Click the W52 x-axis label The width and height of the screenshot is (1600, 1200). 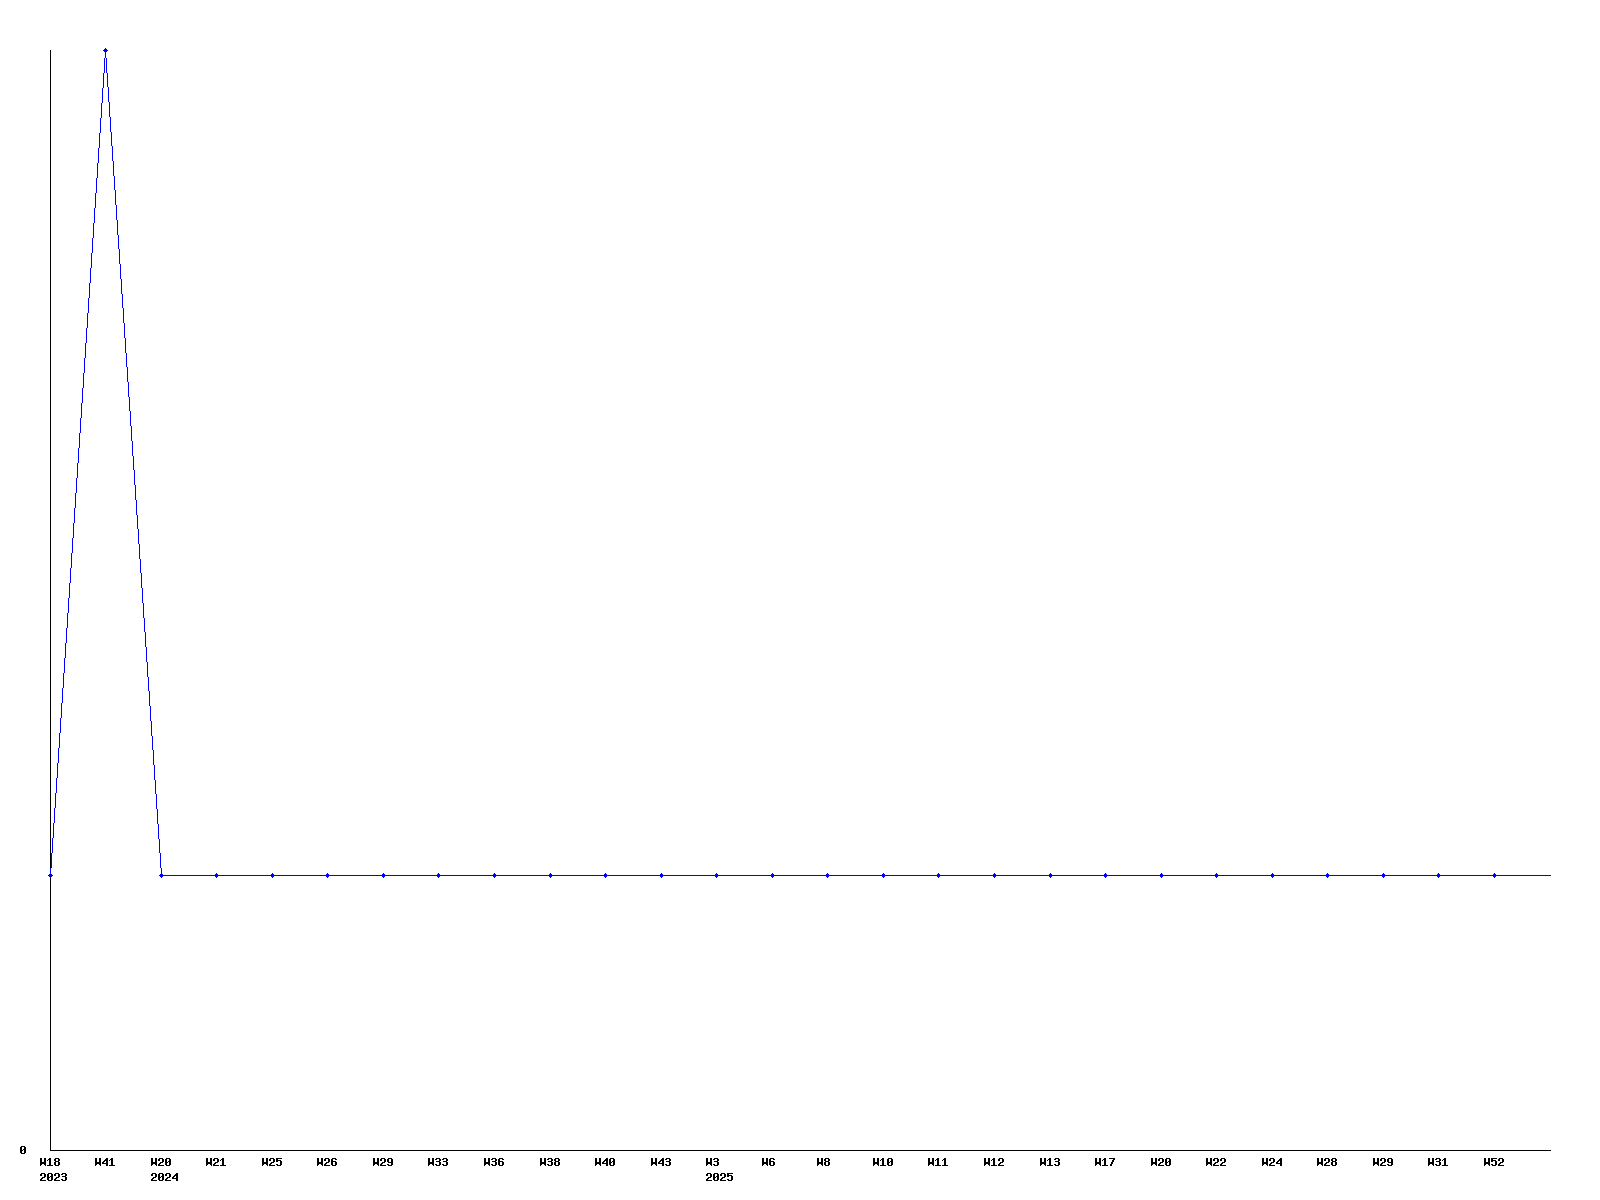[1494, 1162]
